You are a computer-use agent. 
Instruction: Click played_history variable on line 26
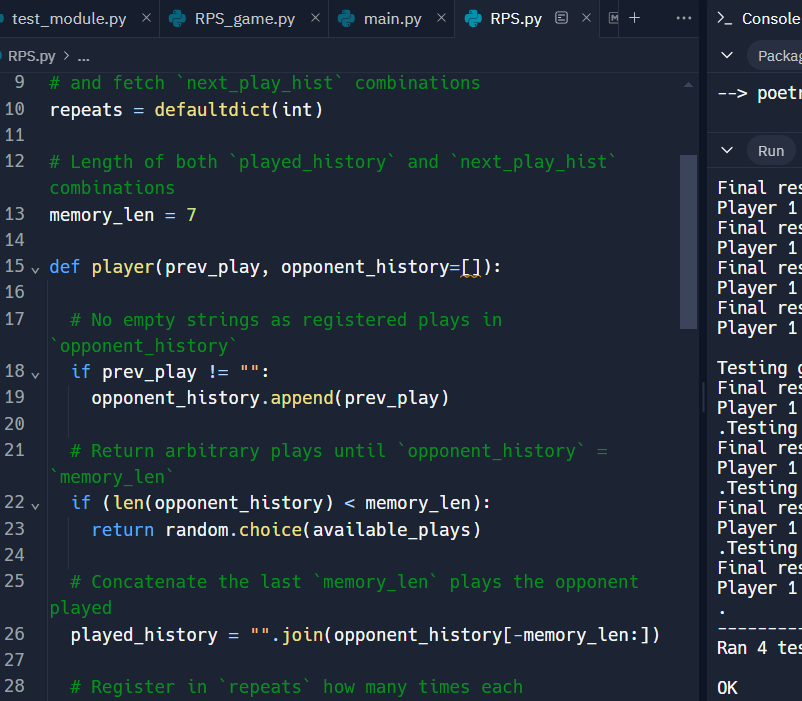pyautogui.click(x=144, y=635)
